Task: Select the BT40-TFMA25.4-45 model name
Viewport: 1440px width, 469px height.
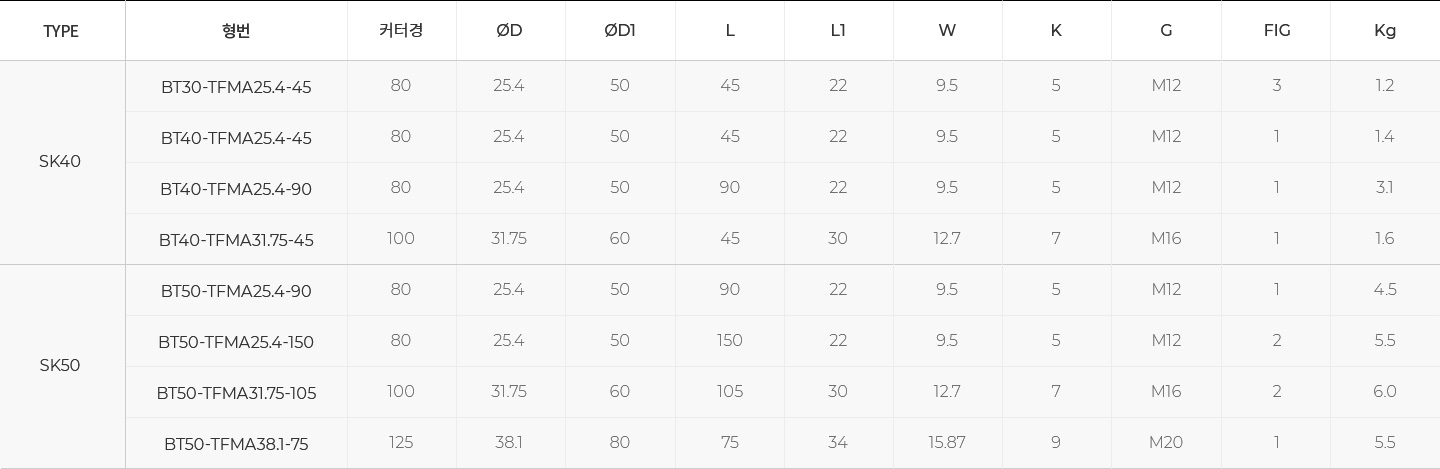Action: (x=236, y=138)
